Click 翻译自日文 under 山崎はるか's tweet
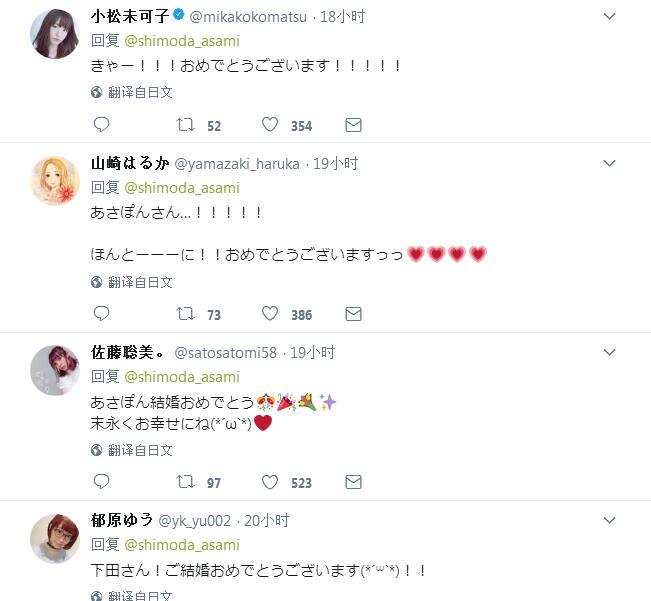 click(x=140, y=282)
